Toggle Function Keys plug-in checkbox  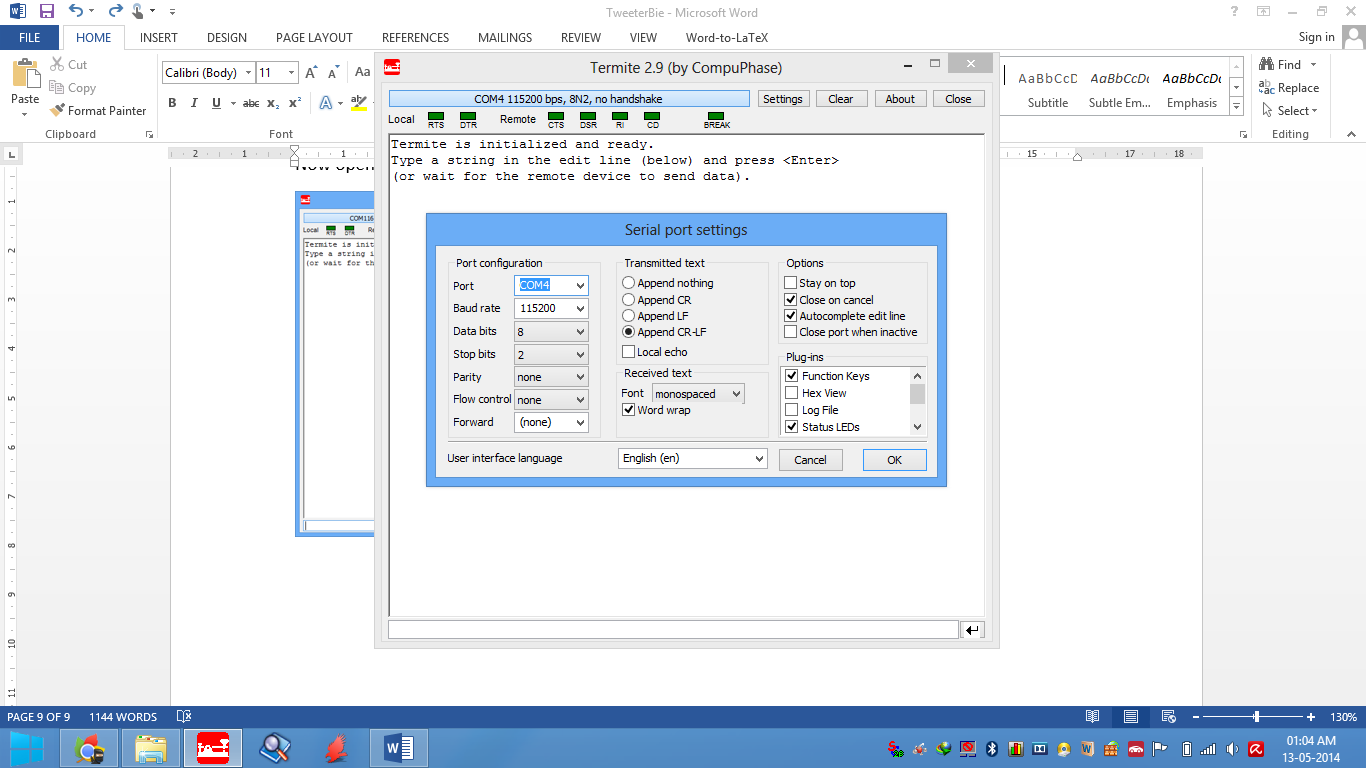(x=792, y=376)
